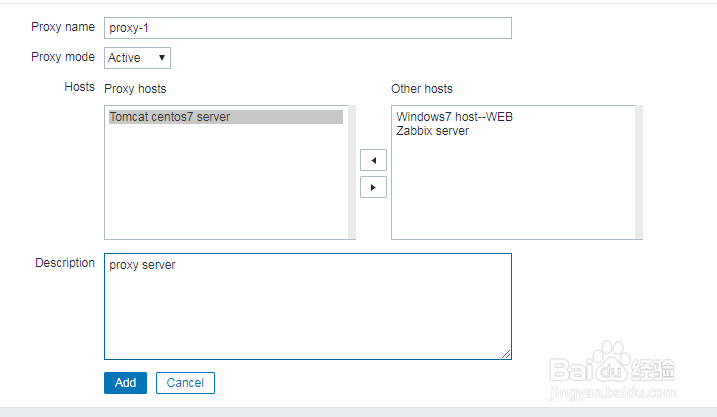
Task: Select Zabbix server in Other hosts
Action: [x=432, y=131]
